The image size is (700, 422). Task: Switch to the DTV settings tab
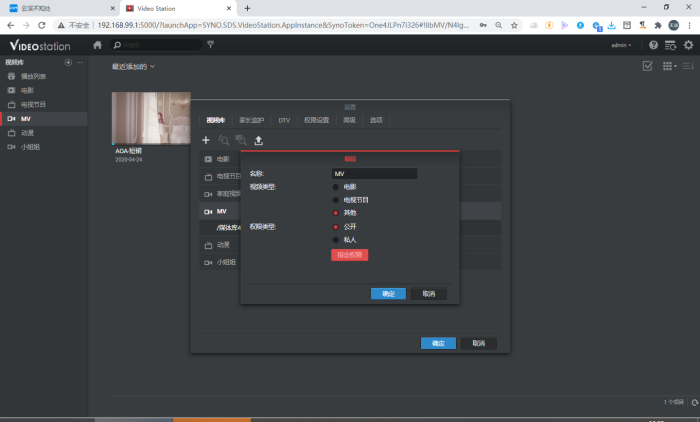pos(284,120)
